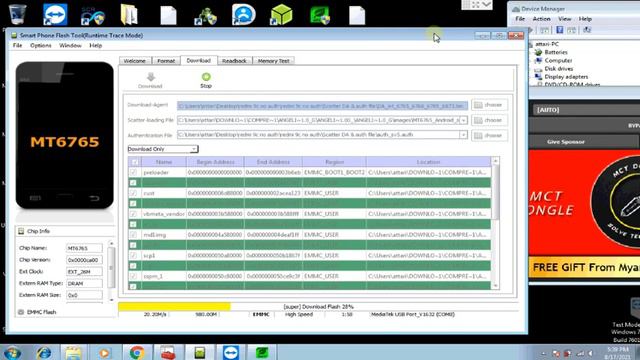Open View menu in Device Manager

coord(565,19)
